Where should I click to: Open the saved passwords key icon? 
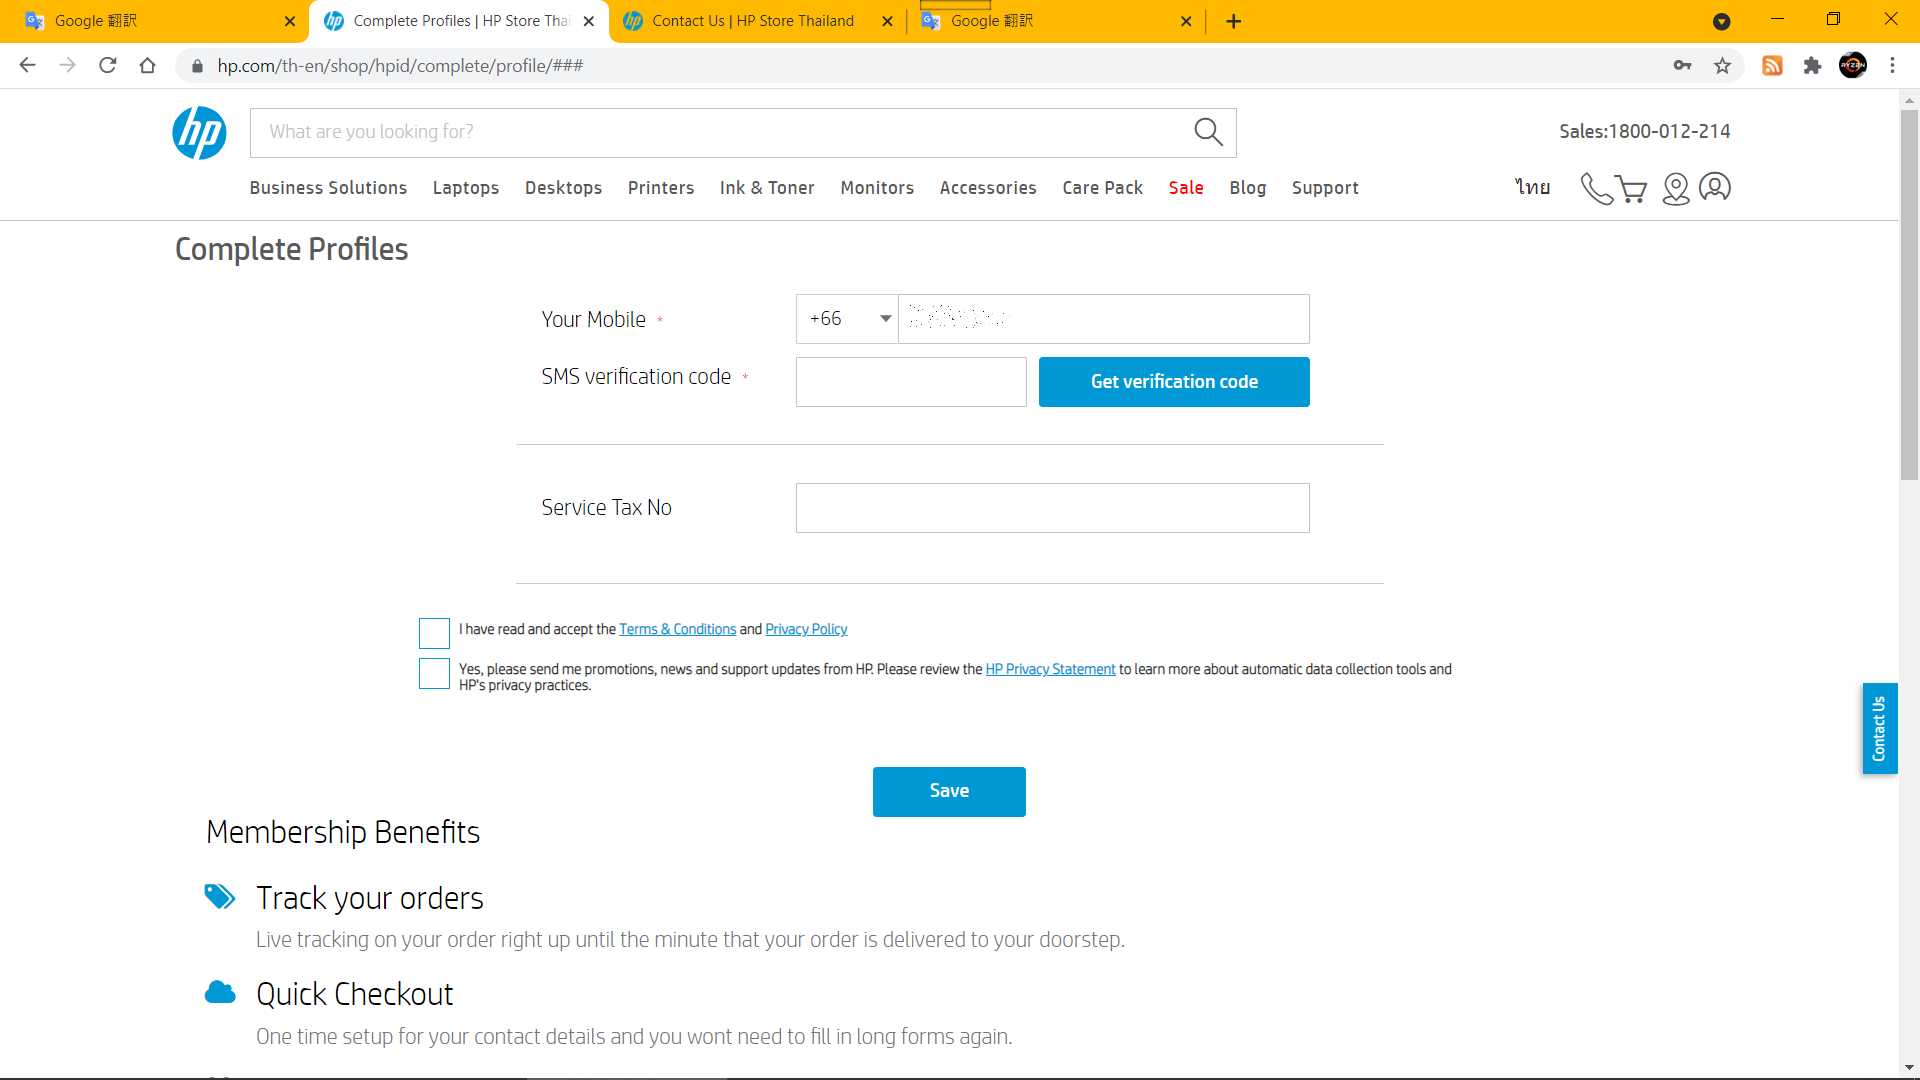[1682, 65]
